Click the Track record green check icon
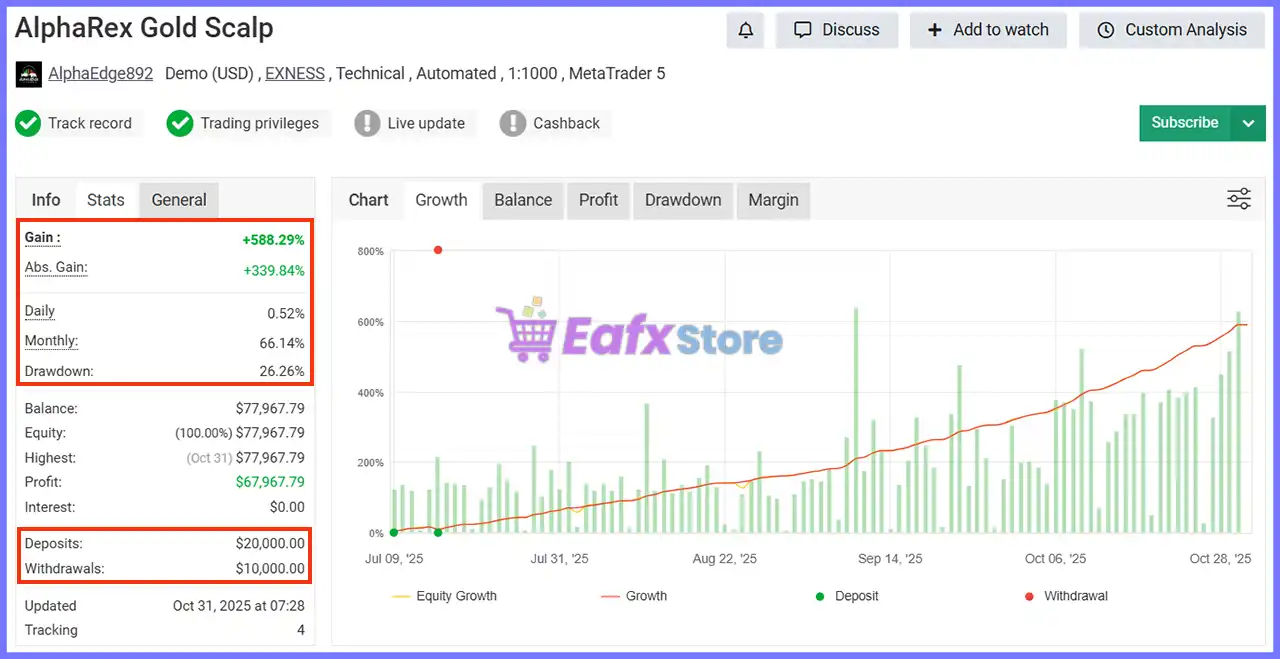The width and height of the screenshot is (1280, 659). pos(28,124)
